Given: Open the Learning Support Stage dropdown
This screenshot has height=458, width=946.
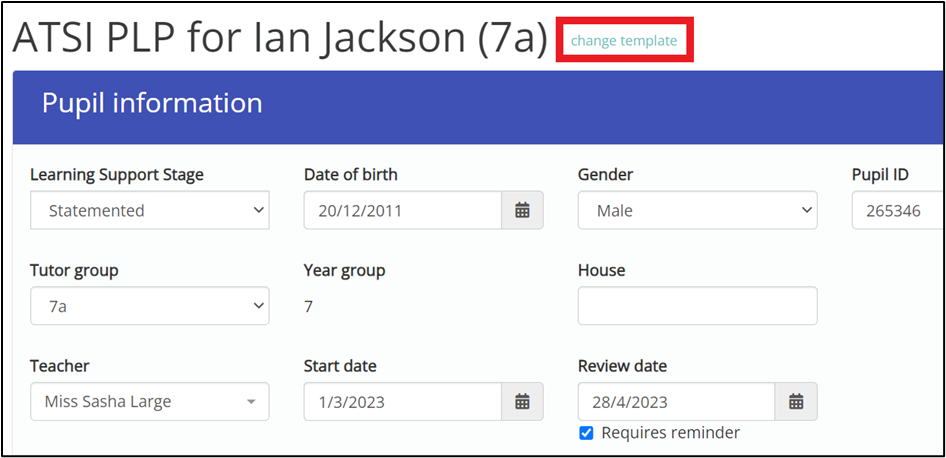Looking at the screenshot, I should click(x=150, y=210).
